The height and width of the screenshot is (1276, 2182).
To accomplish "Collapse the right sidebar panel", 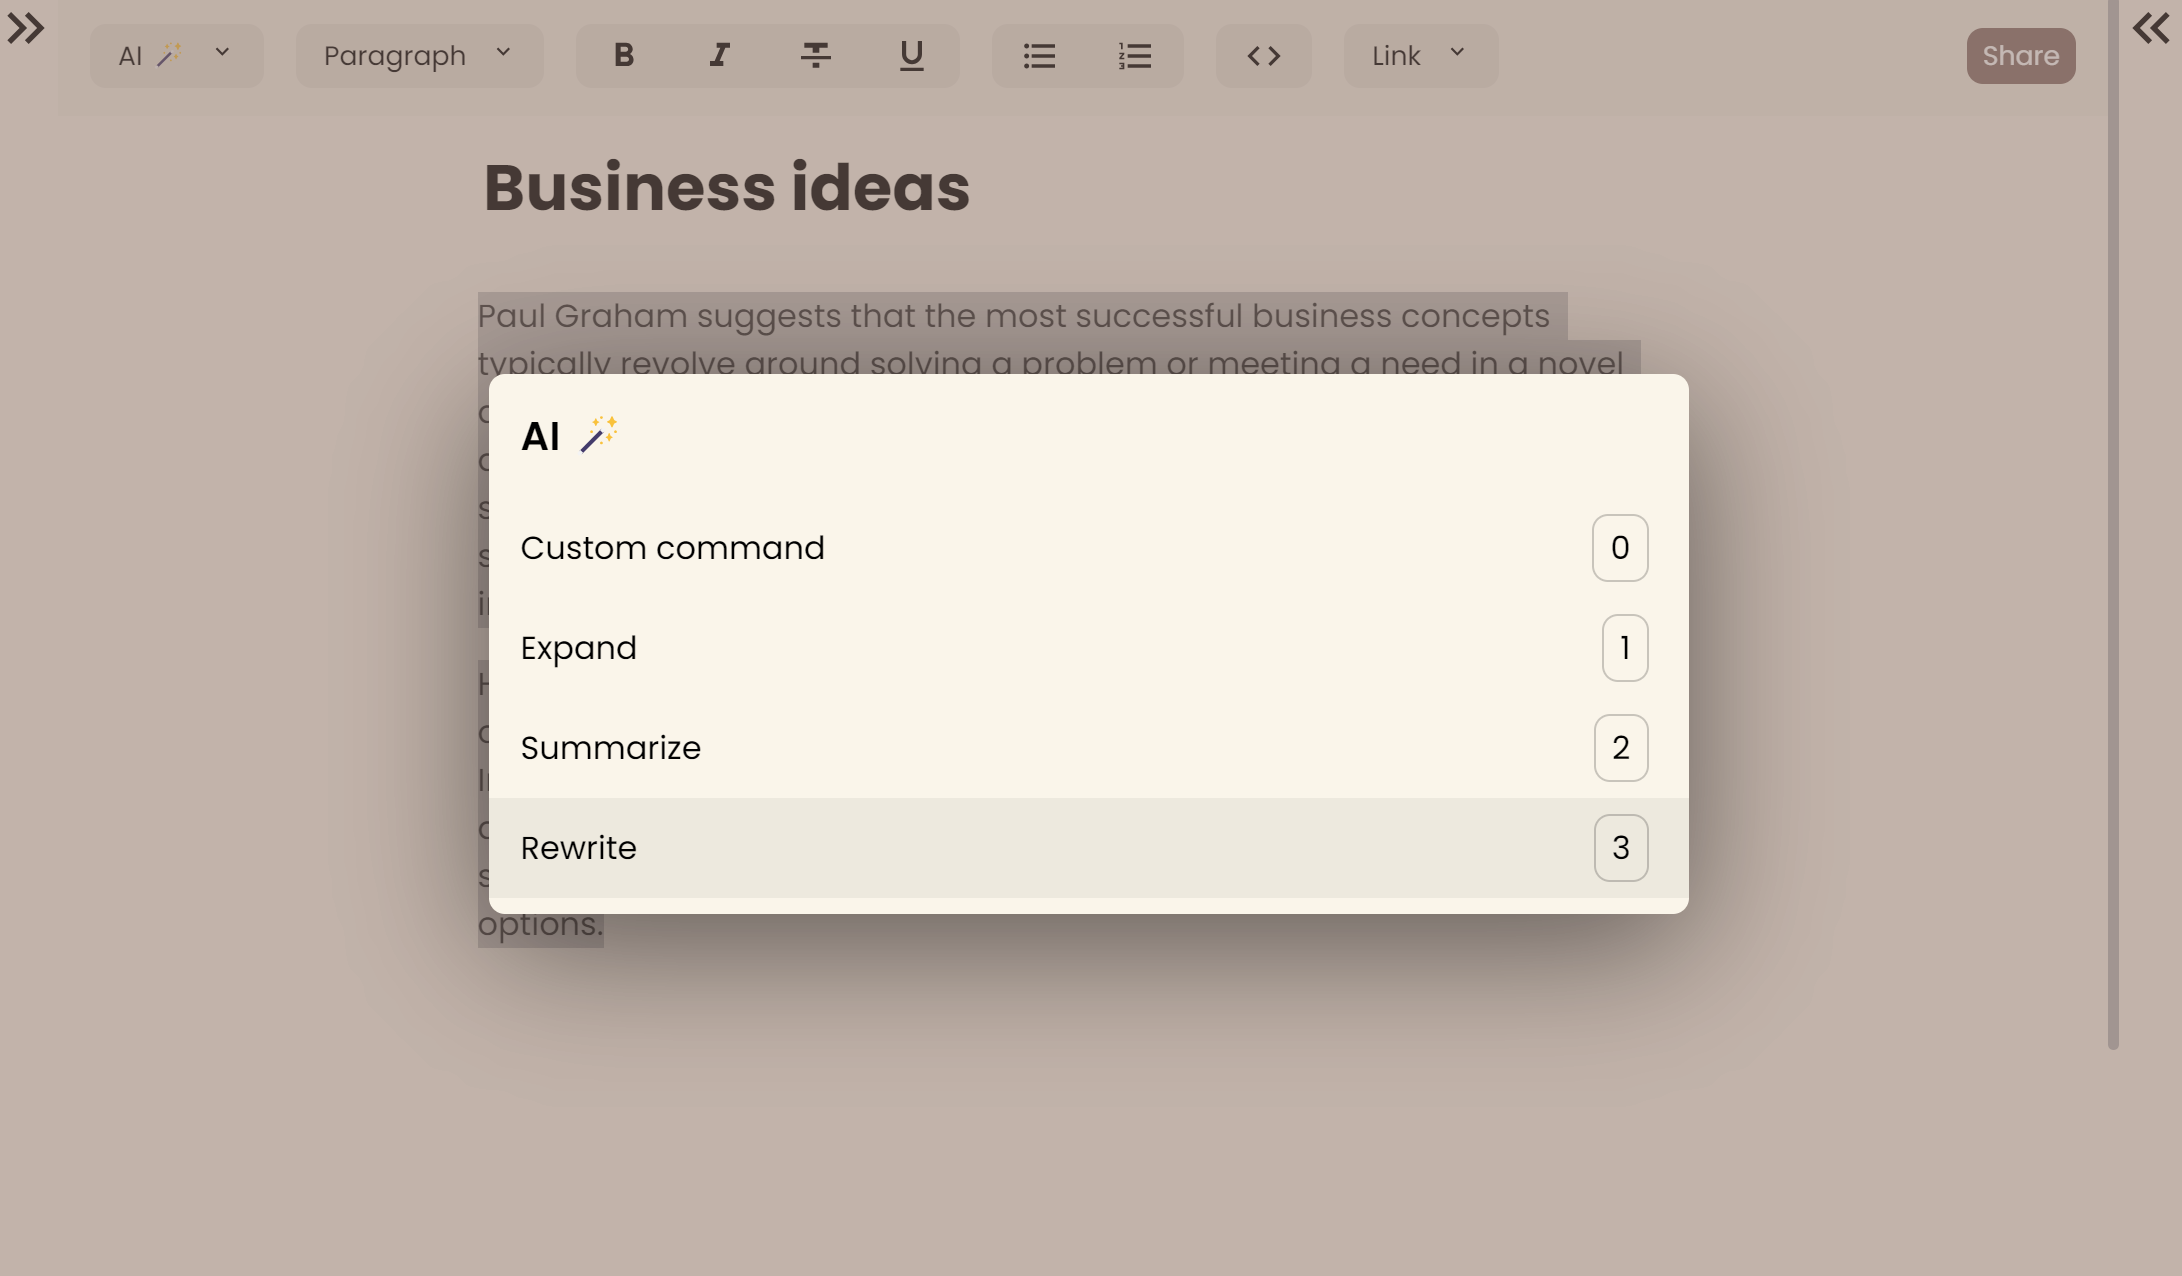I will (x=2150, y=28).
